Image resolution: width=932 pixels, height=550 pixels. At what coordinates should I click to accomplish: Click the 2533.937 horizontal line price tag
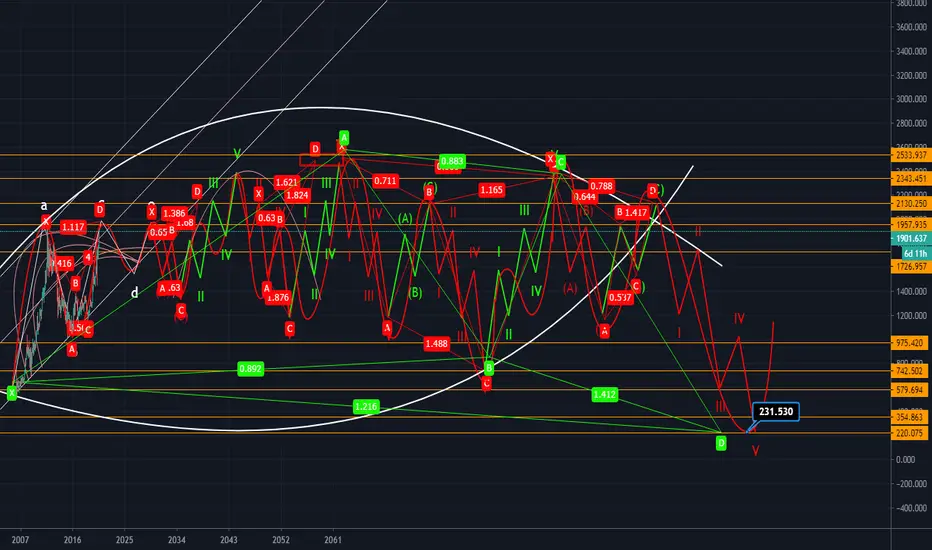(911, 155)
